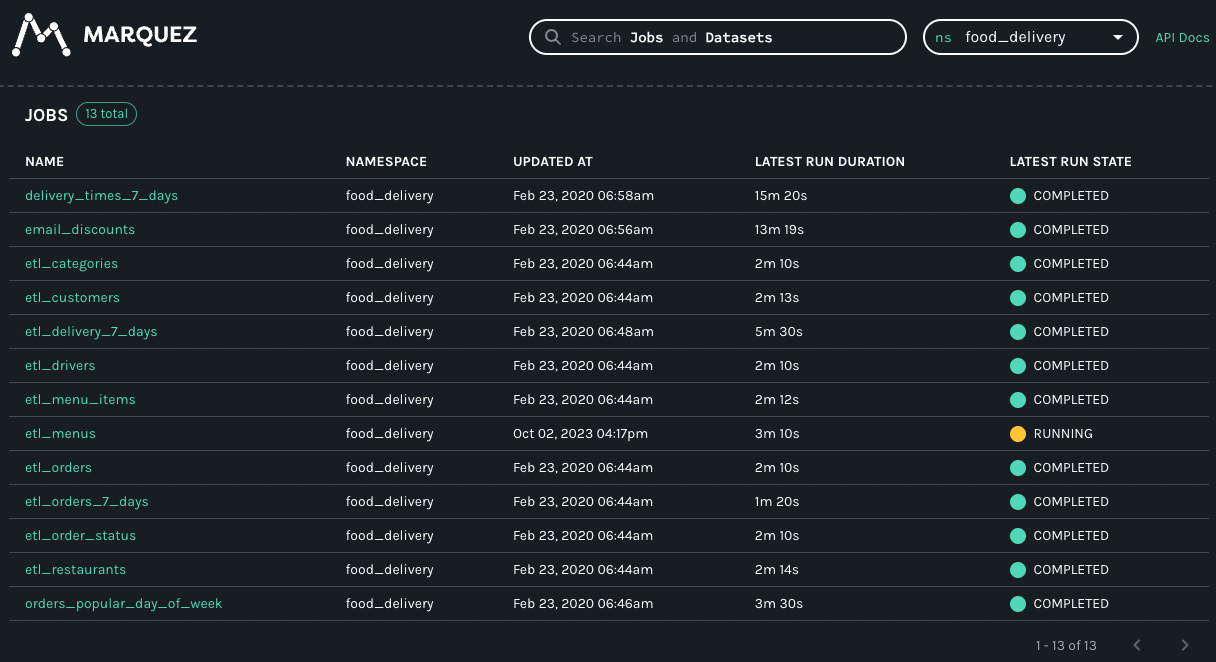Click green status dot for orders_popular_day_of_week
Screen dimensions: 1216x662
(x=1018, y=604)
